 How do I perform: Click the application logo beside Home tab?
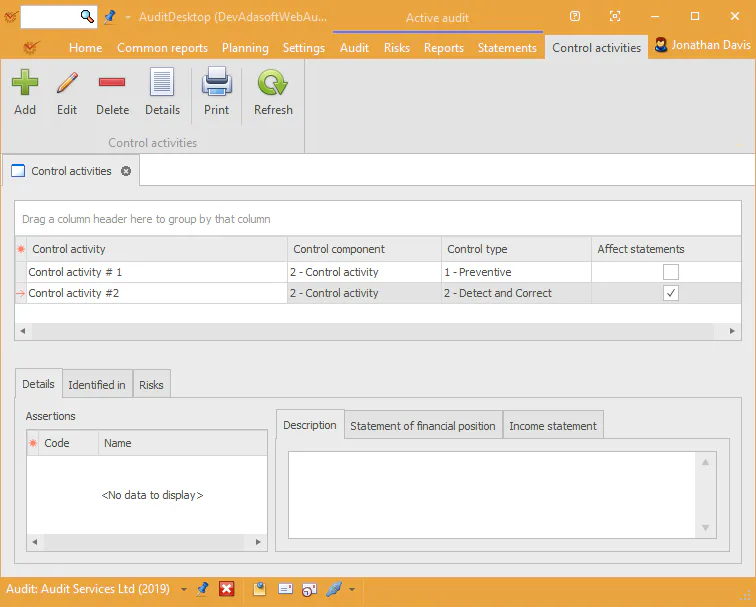tap(31, 48)
